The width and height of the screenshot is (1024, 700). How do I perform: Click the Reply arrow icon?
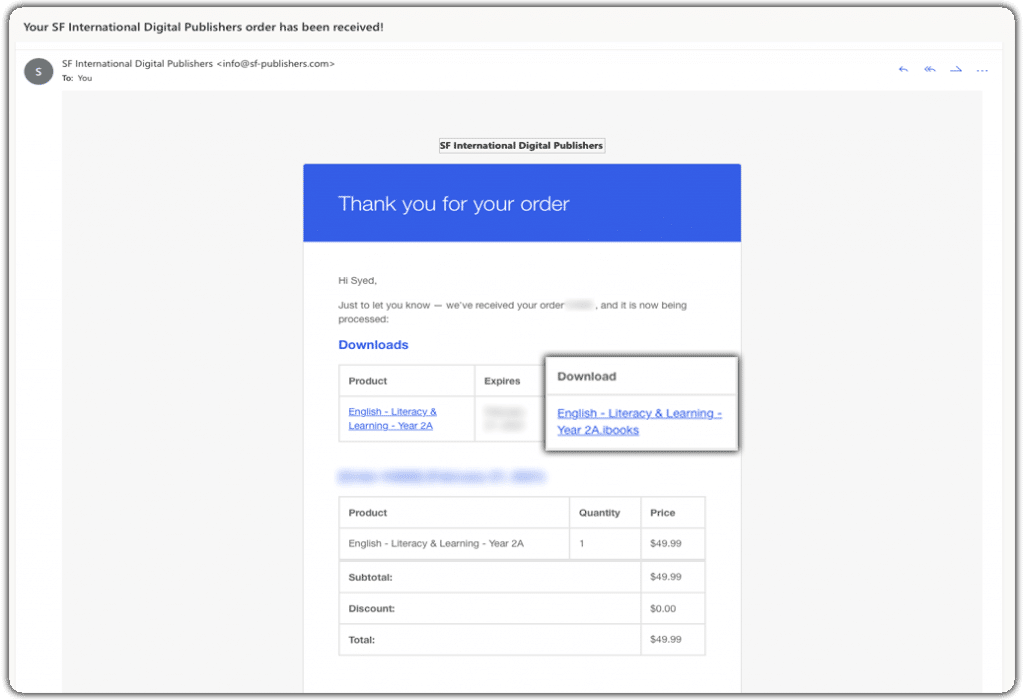coord(903,69)
